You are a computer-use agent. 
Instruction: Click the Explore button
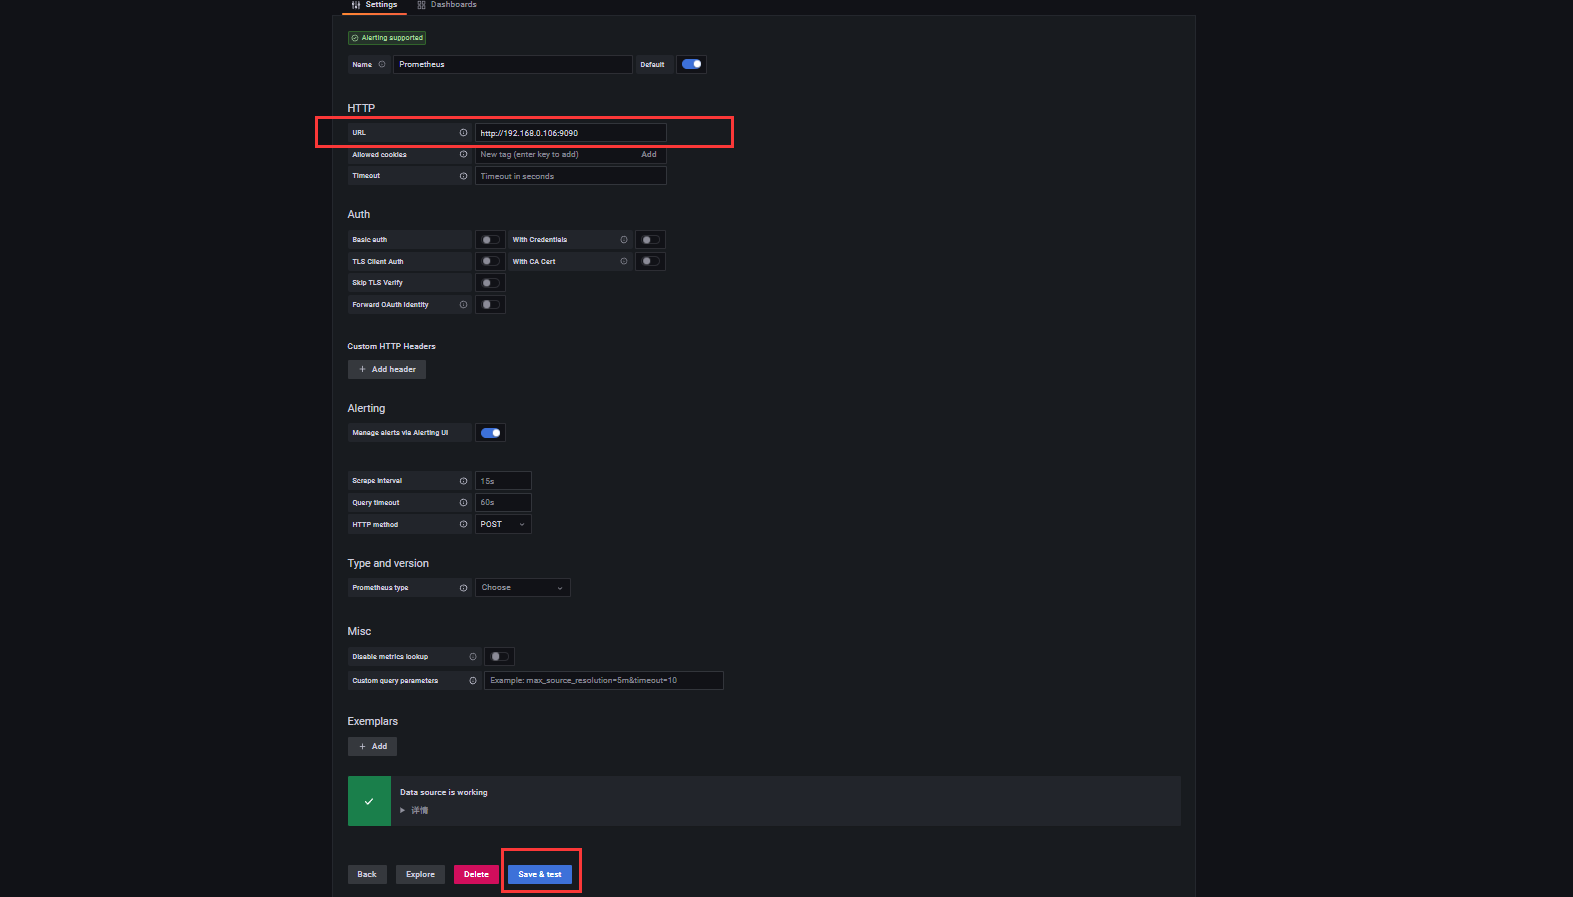coord(420,874)
